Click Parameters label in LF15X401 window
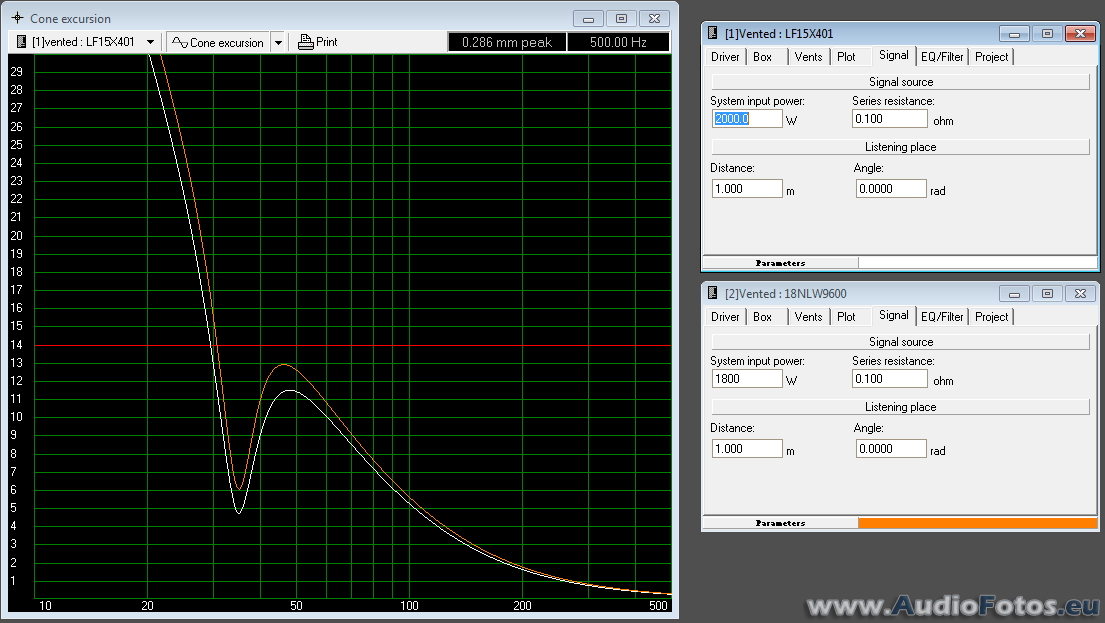This screenshot has width=1105, height=623. coord(780,263)
